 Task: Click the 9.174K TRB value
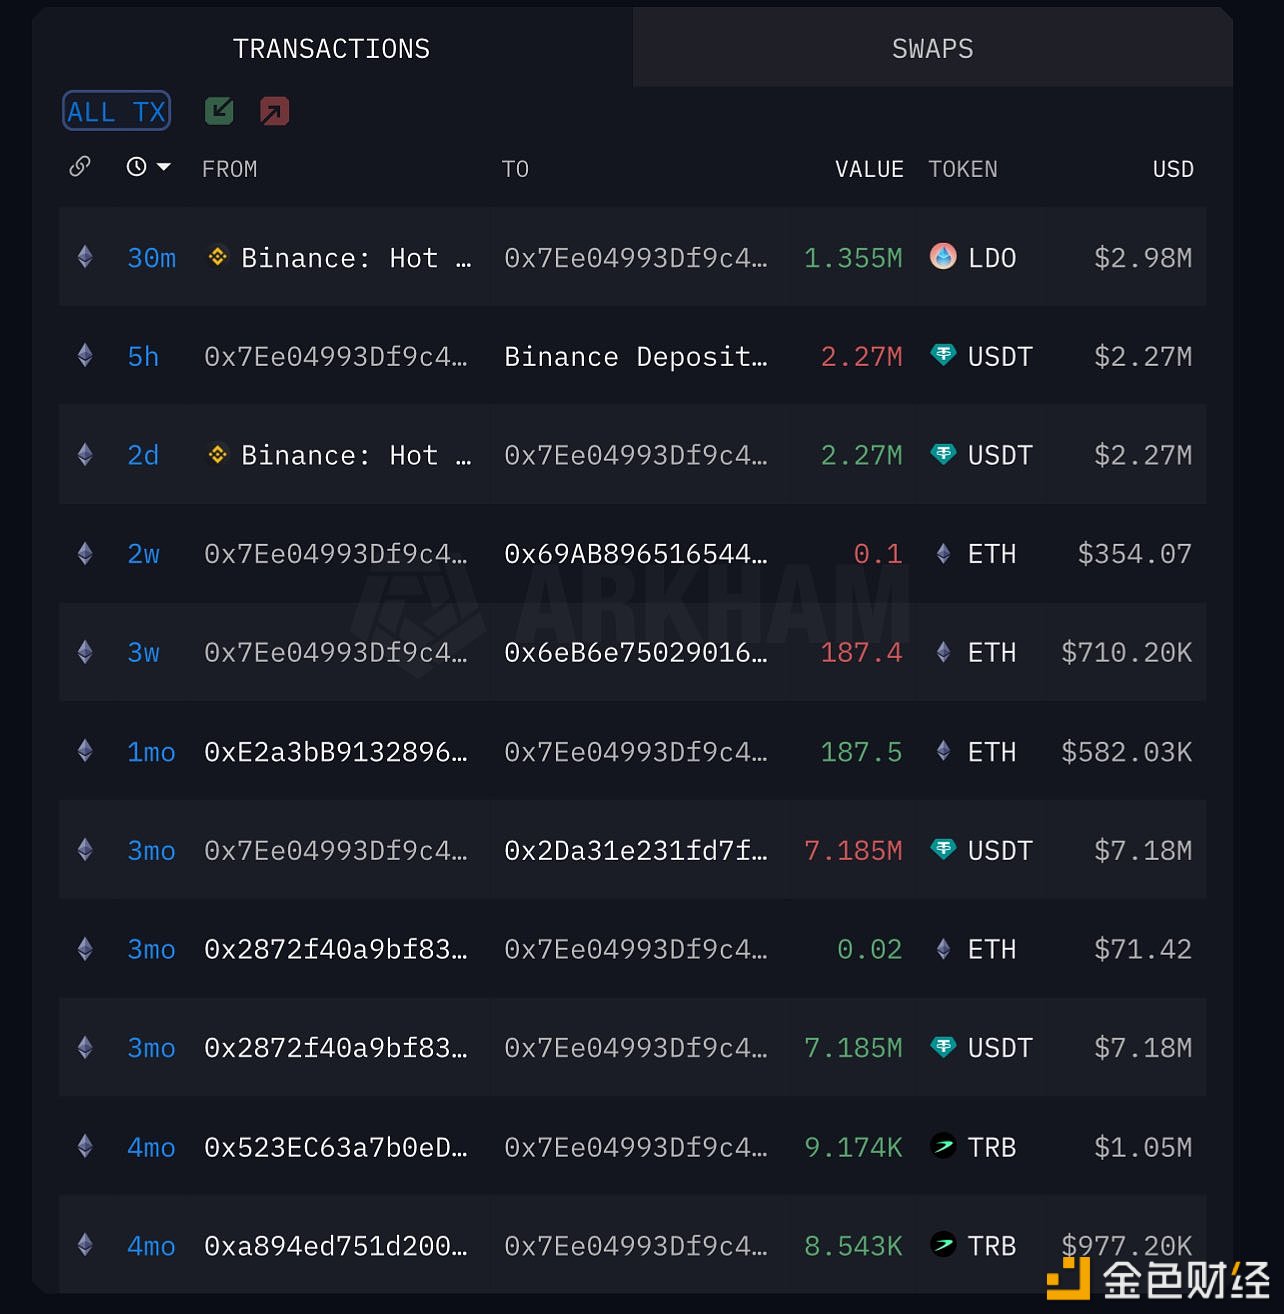pyautogui.click(x=853, y=1147)
